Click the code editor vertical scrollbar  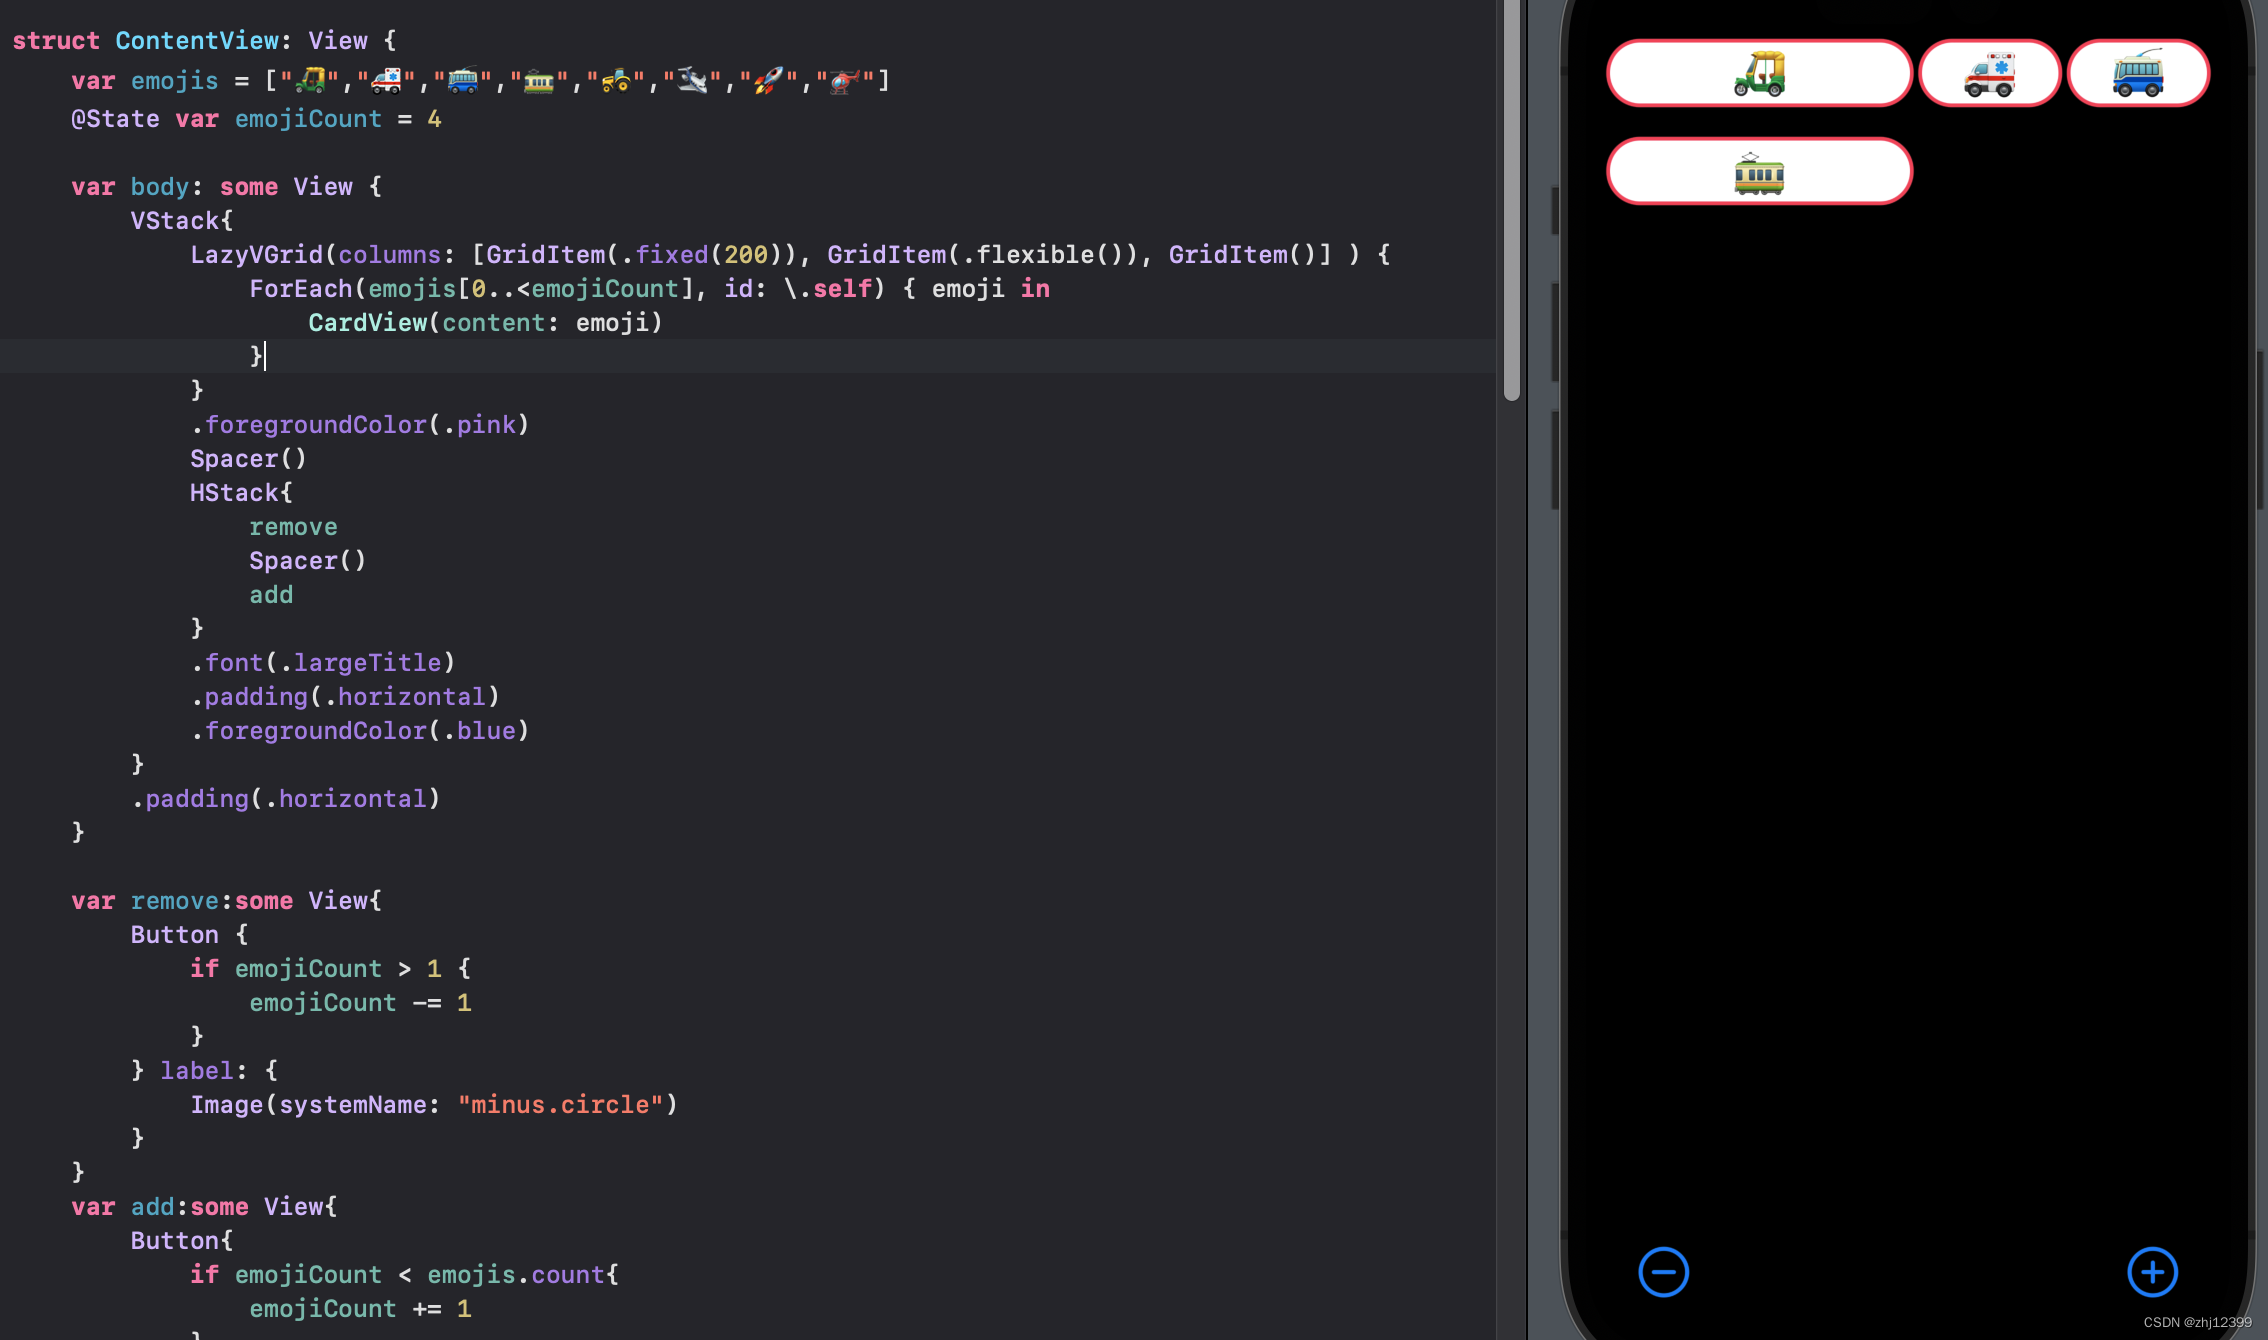click(x=1512, y=200)
